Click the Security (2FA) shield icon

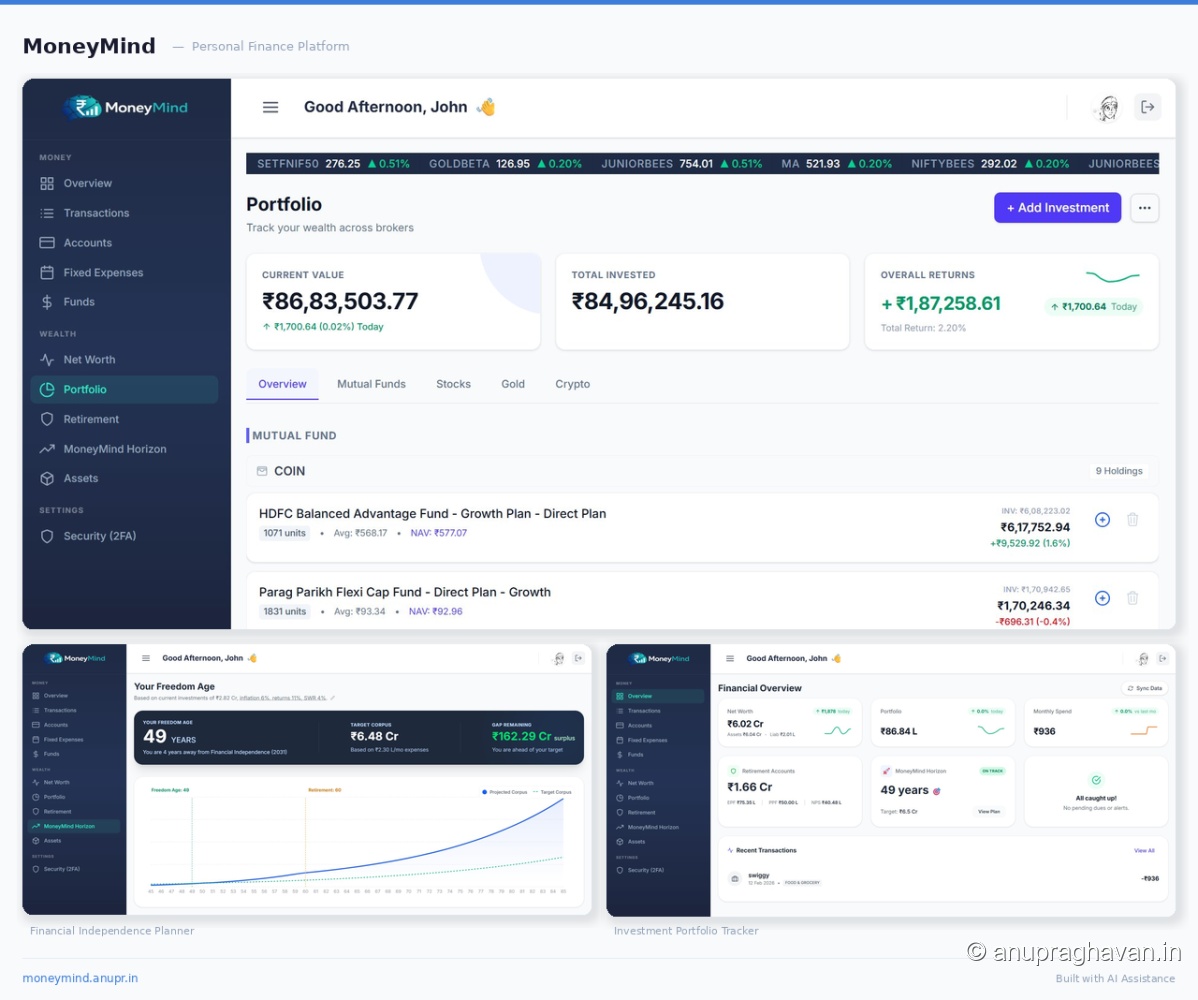click(x=47, y=536)
